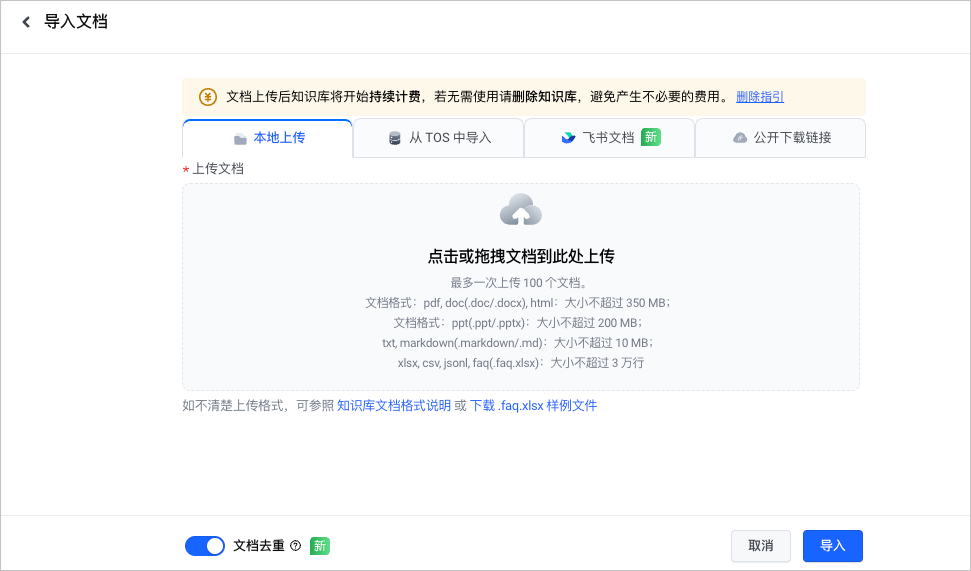Click the 文档去重 label text
The image size is (971, 571).
(x=259, y=546)
